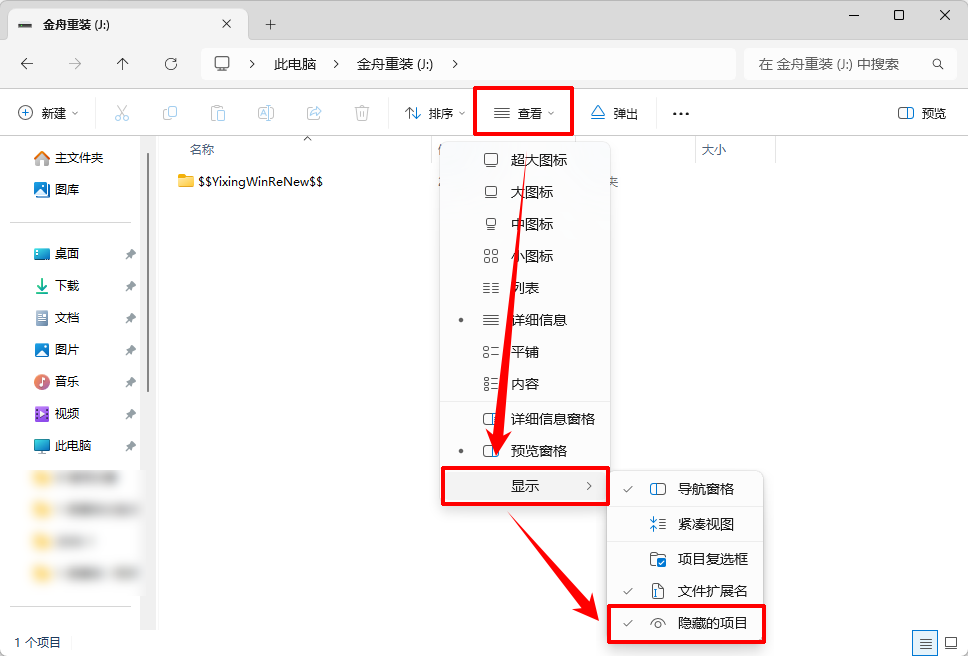Viewport: 968px width, 656px height.
Task: Click 此电脑 in the address bar
Action: click(295, 64)
